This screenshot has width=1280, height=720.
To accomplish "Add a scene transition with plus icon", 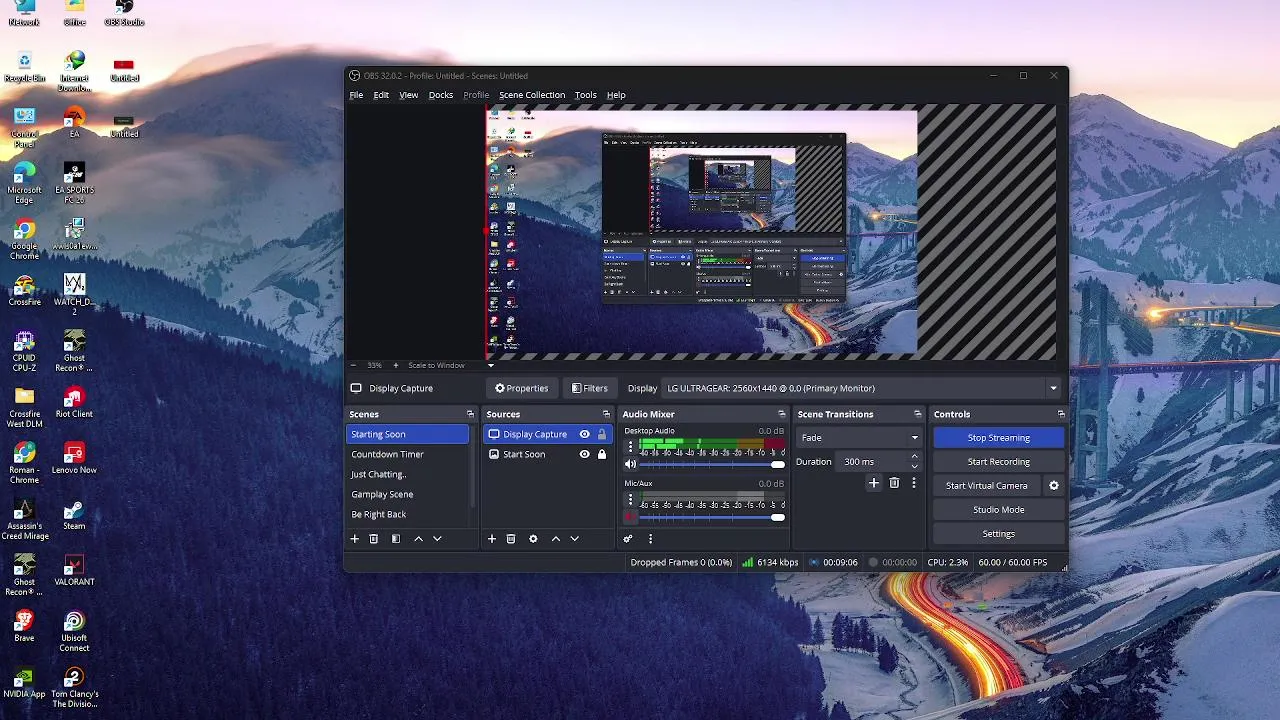I will (874, 483).
